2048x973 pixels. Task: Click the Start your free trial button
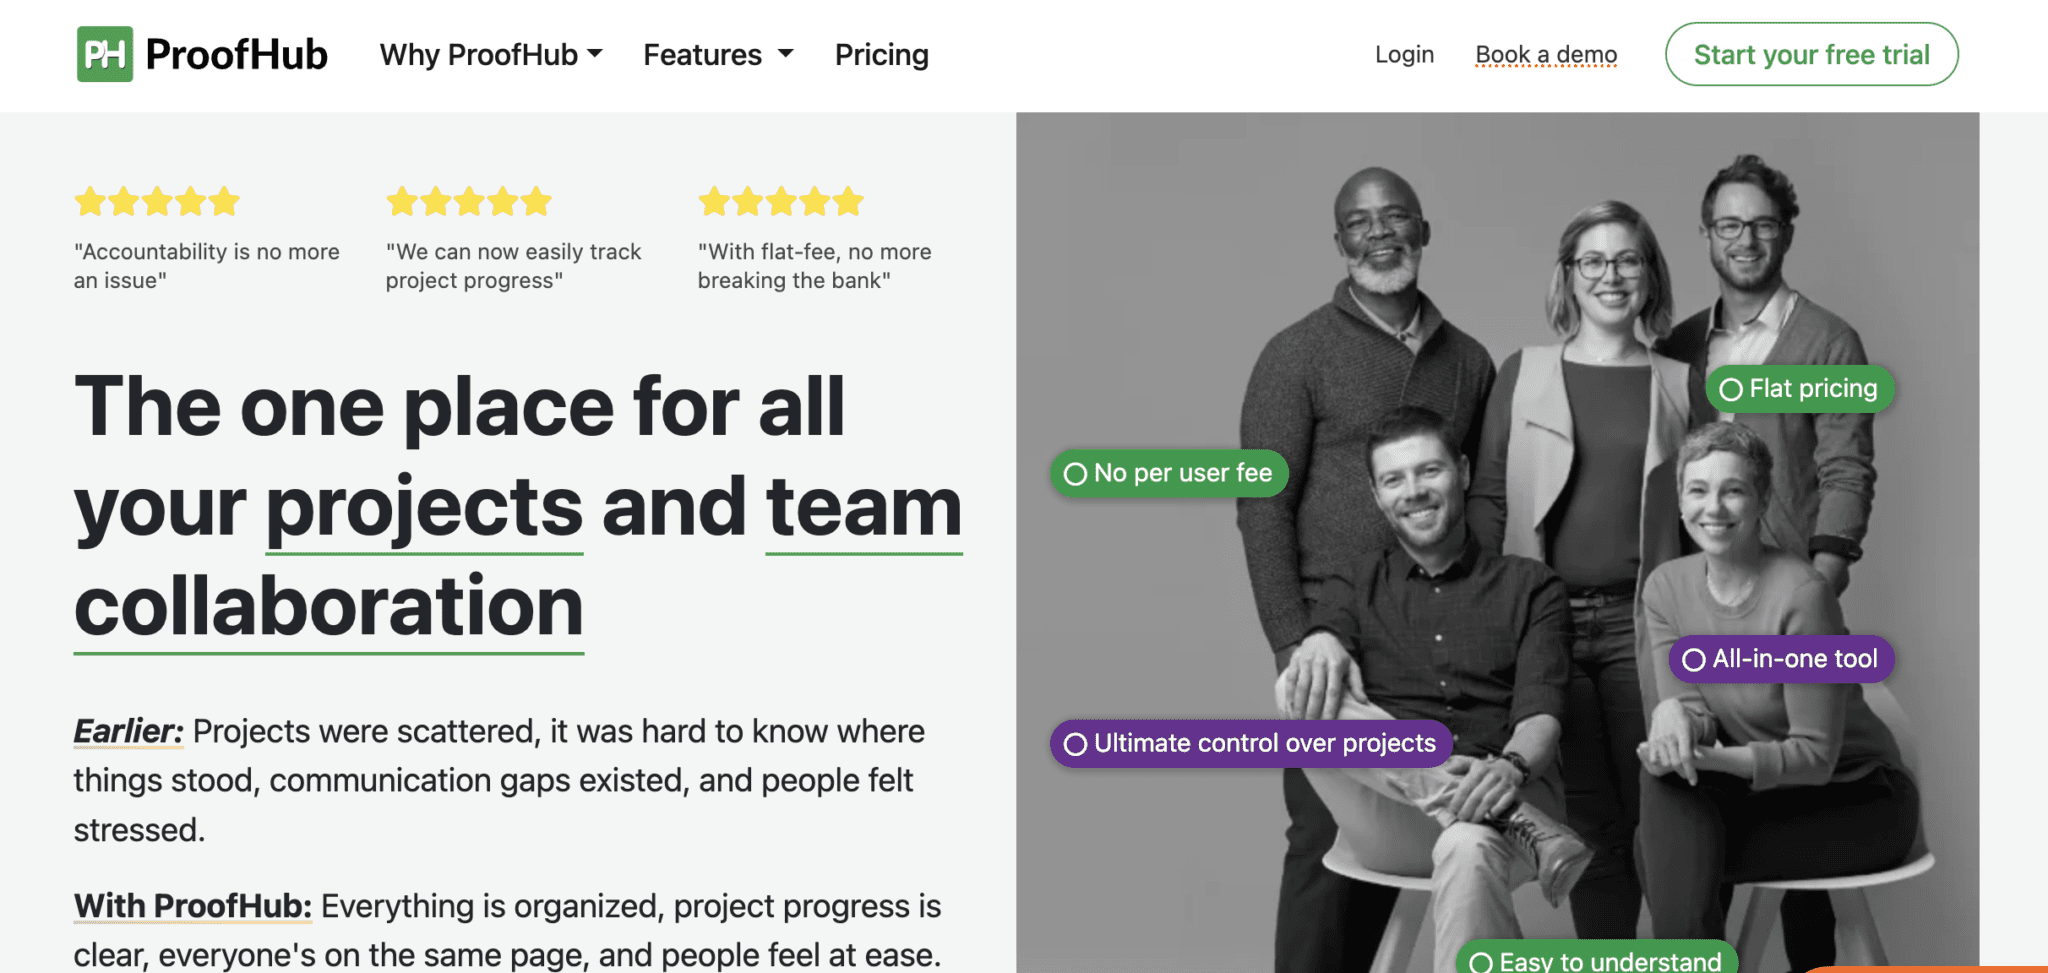(x=1811, y=55)
